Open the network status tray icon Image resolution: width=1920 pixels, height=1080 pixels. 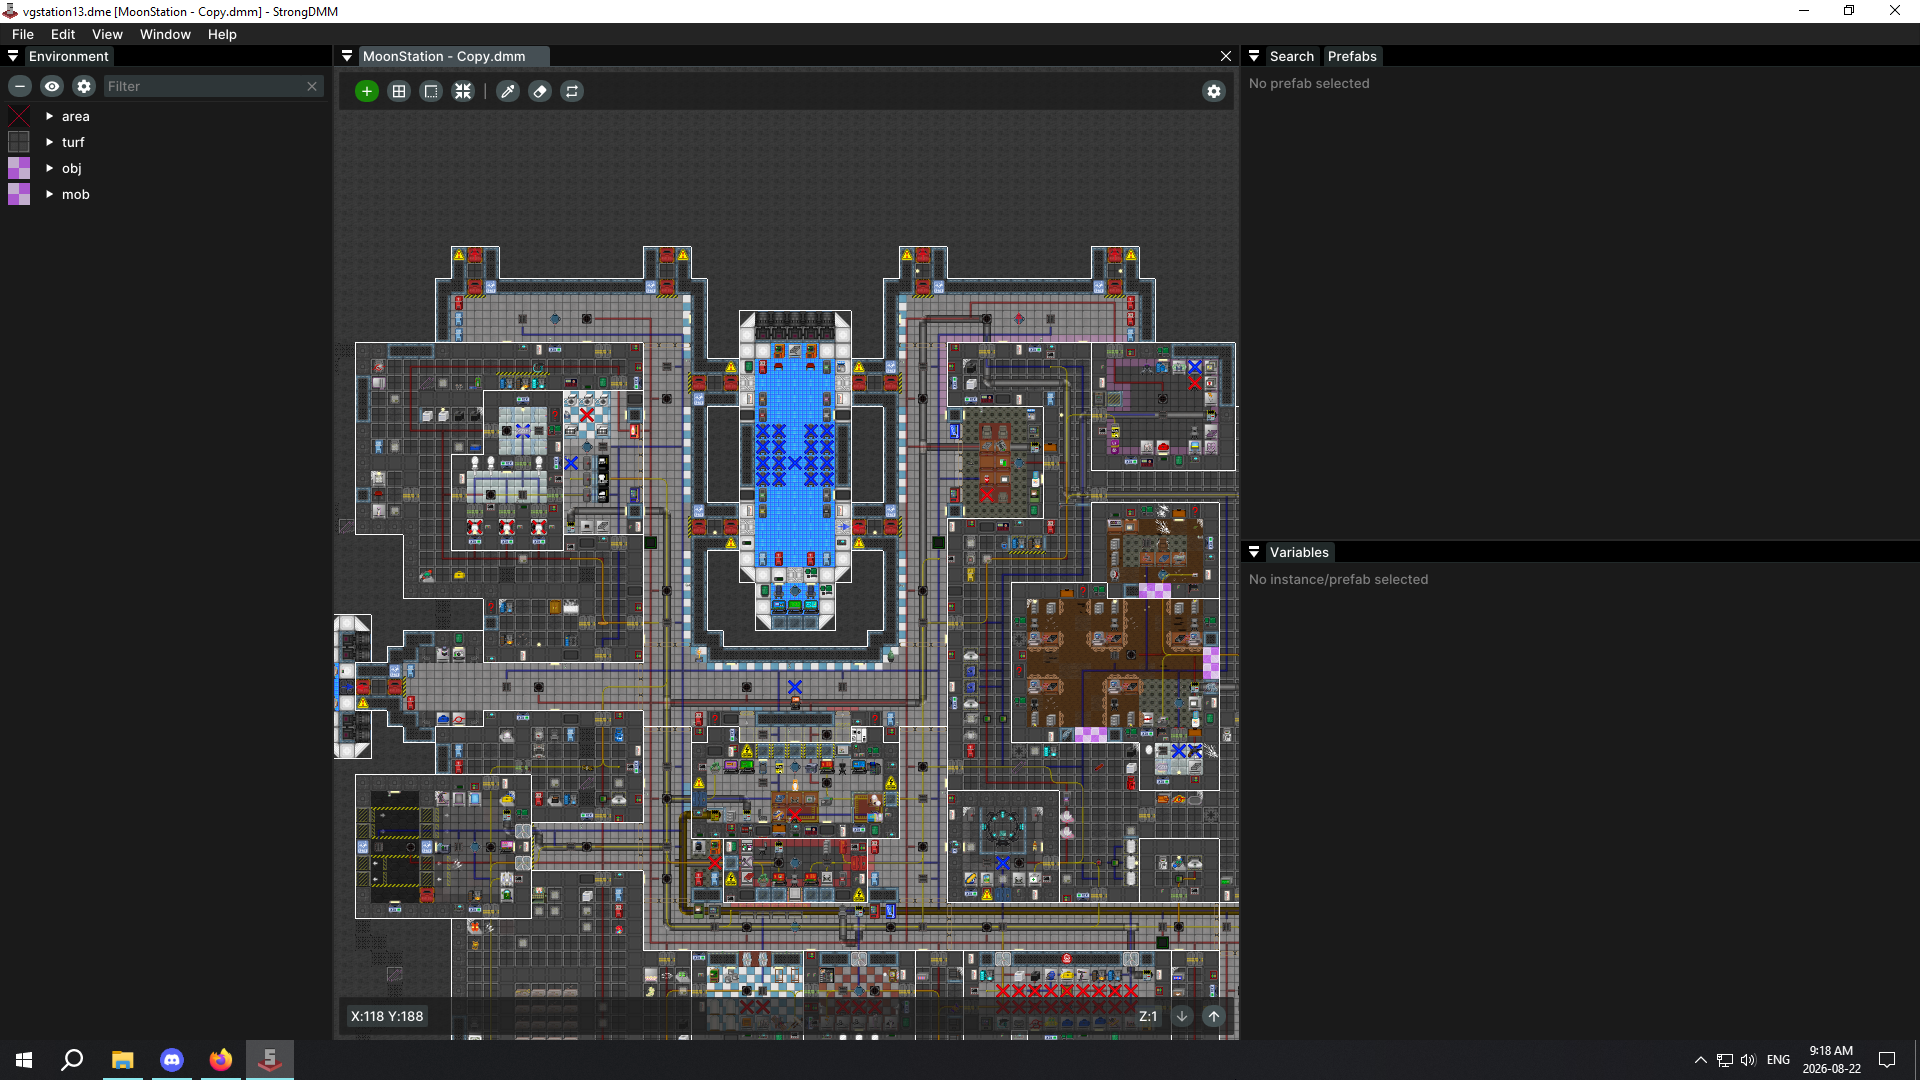pyautogui.click(x=1725, y=1060)
